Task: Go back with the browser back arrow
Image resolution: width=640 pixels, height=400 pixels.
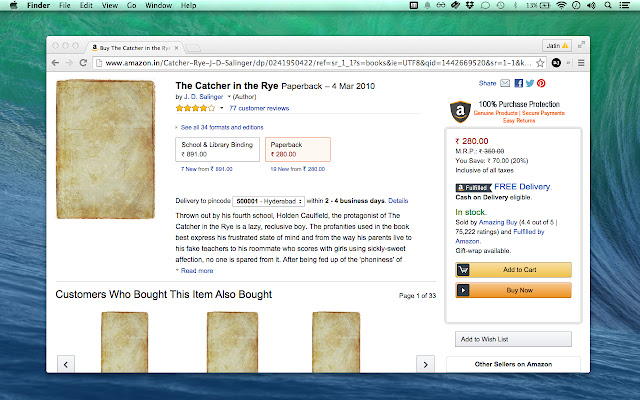Action: click(56, 63)
